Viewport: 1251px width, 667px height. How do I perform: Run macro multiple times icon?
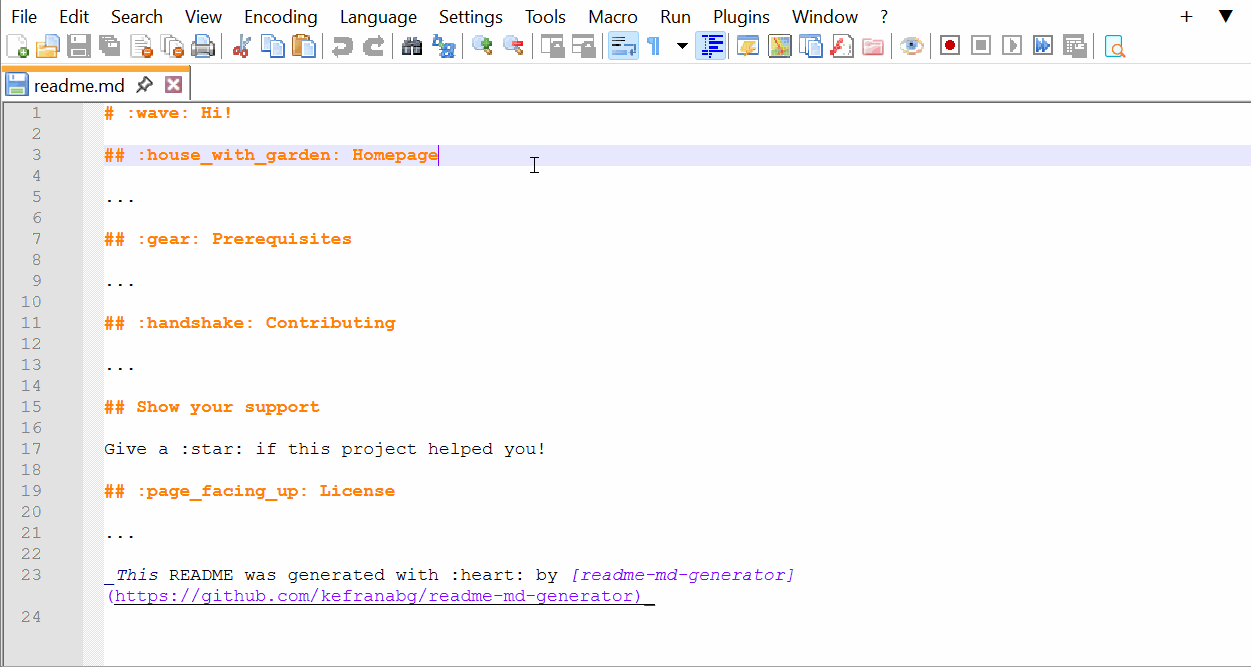(1043, 45)
